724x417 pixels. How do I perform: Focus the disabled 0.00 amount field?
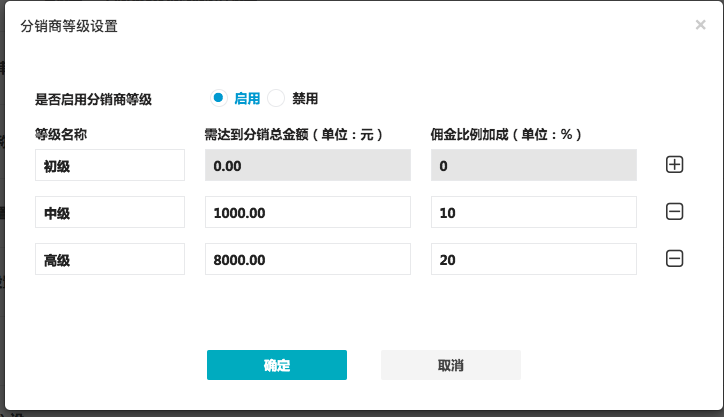coord(308,165)
